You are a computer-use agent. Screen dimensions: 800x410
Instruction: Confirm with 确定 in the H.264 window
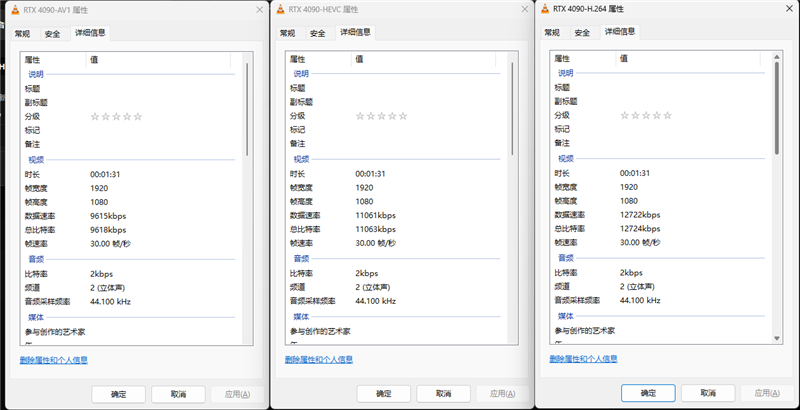click(x=648, y=393)
